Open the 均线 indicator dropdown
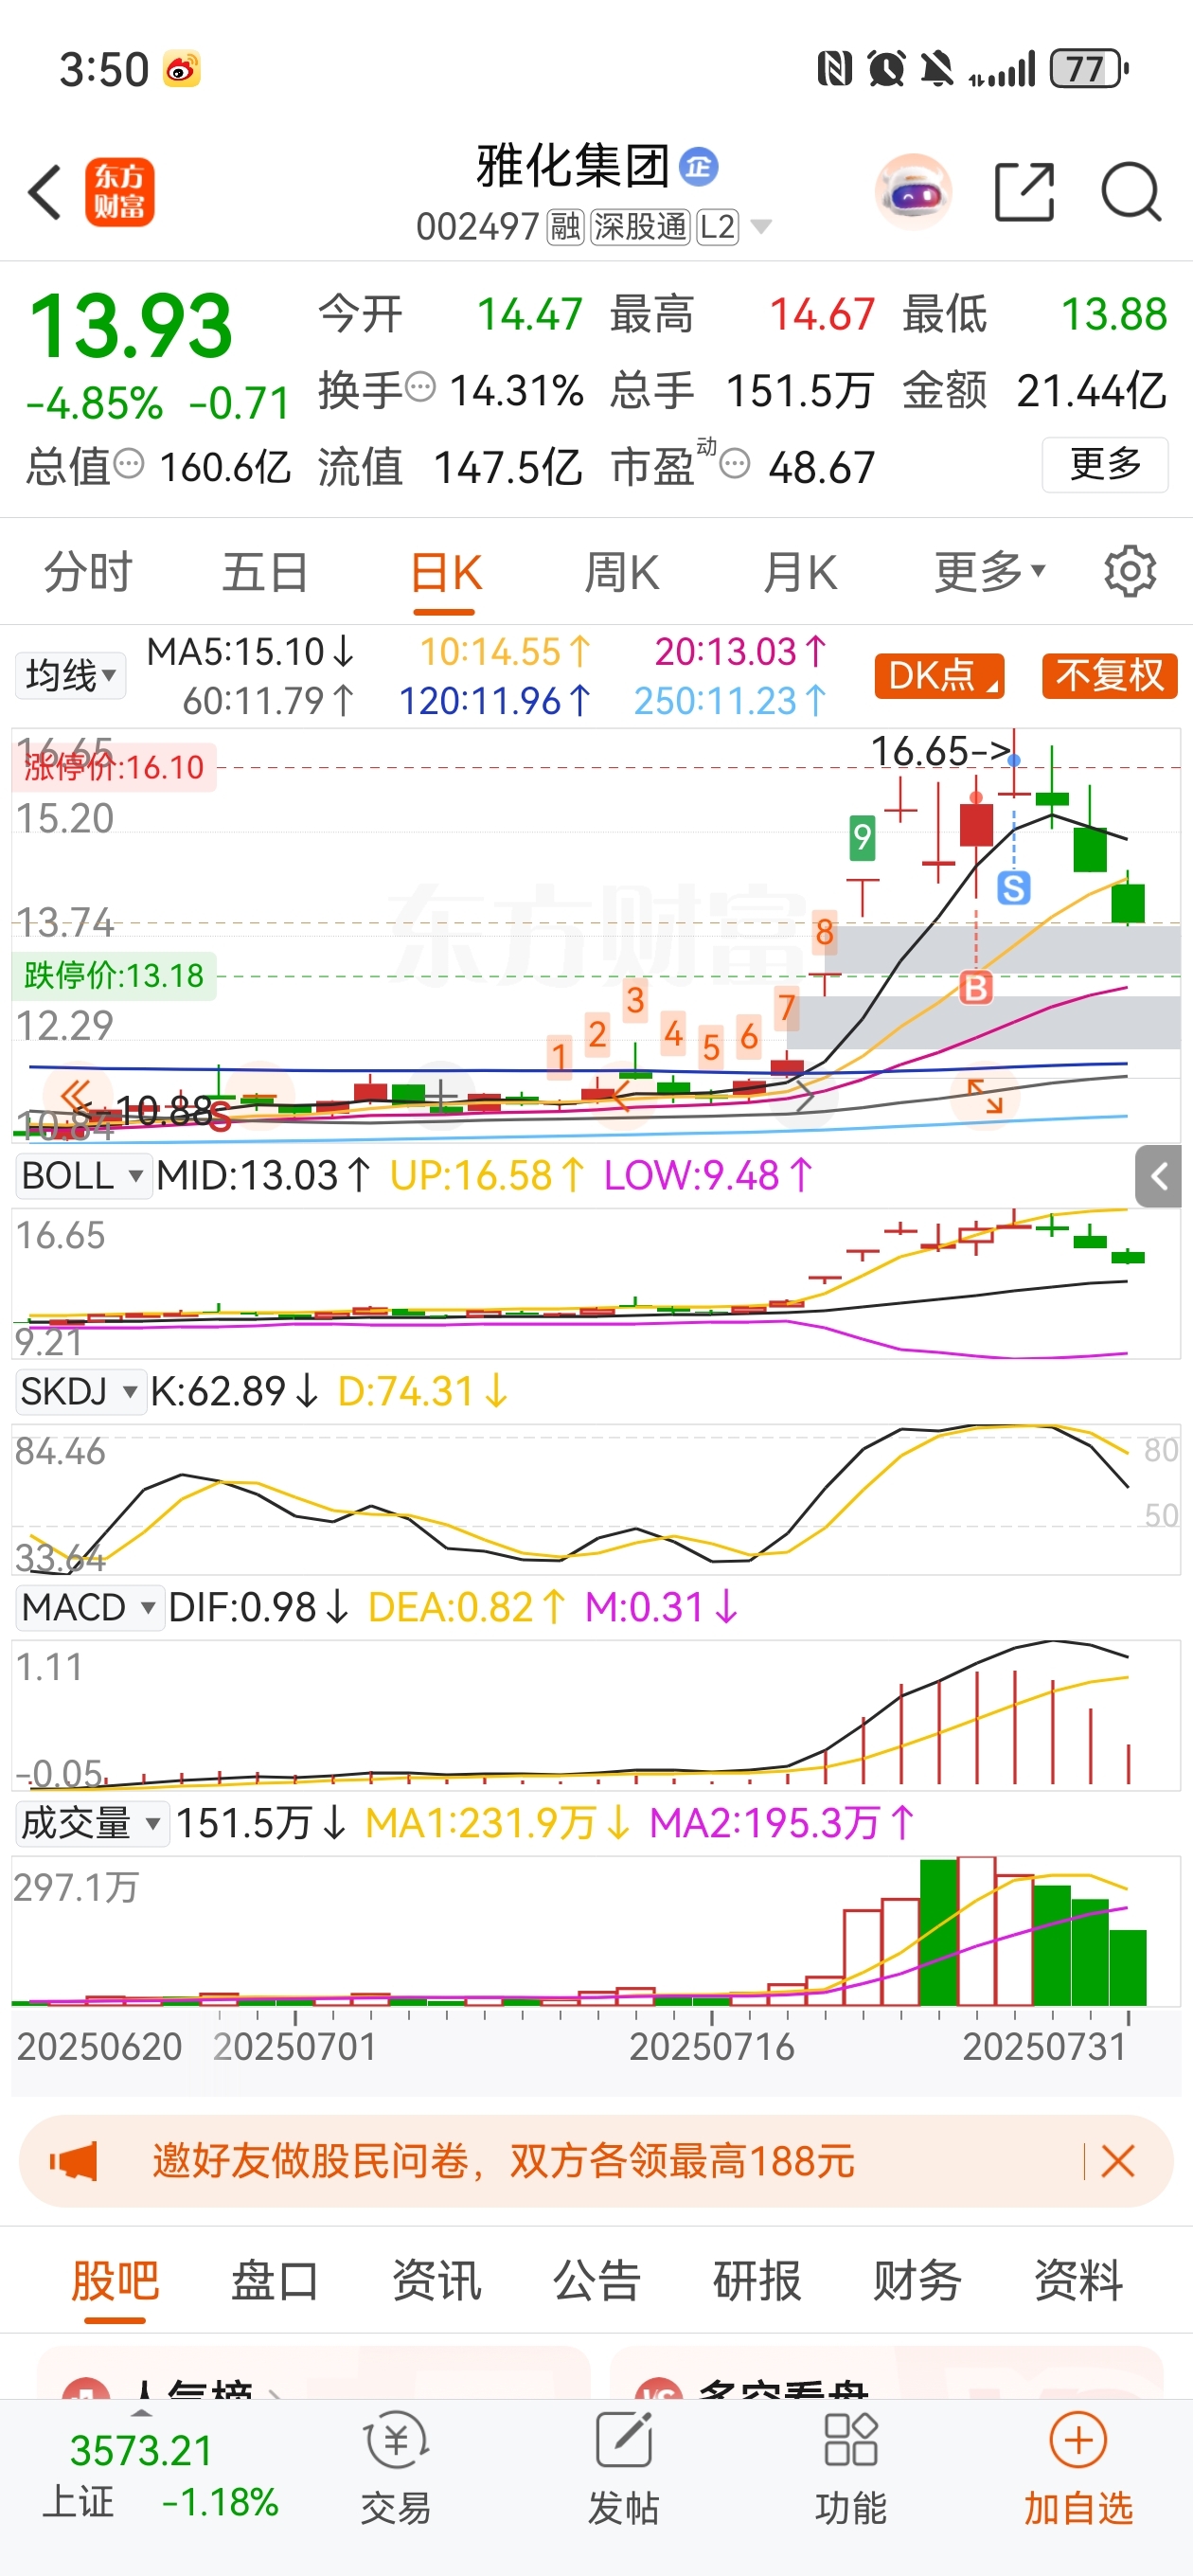 70,676
